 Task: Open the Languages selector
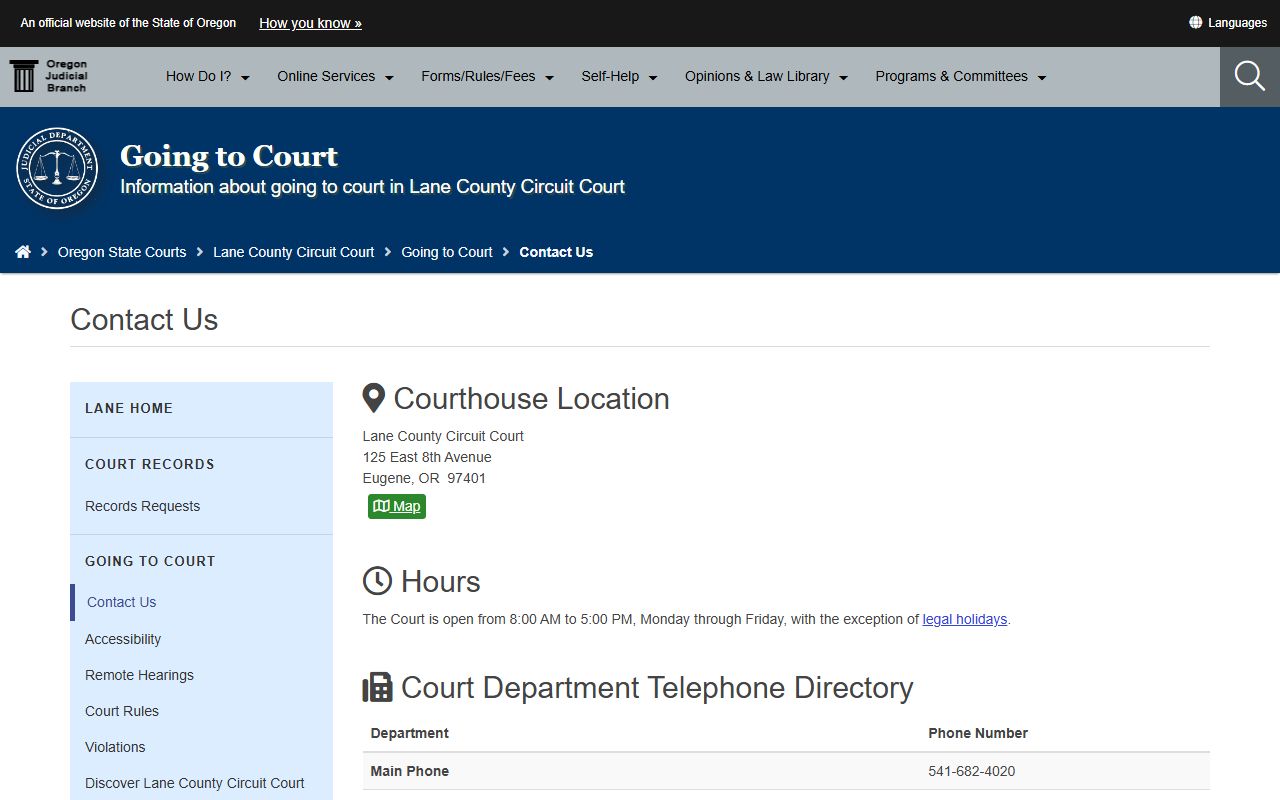(1228, 22)
